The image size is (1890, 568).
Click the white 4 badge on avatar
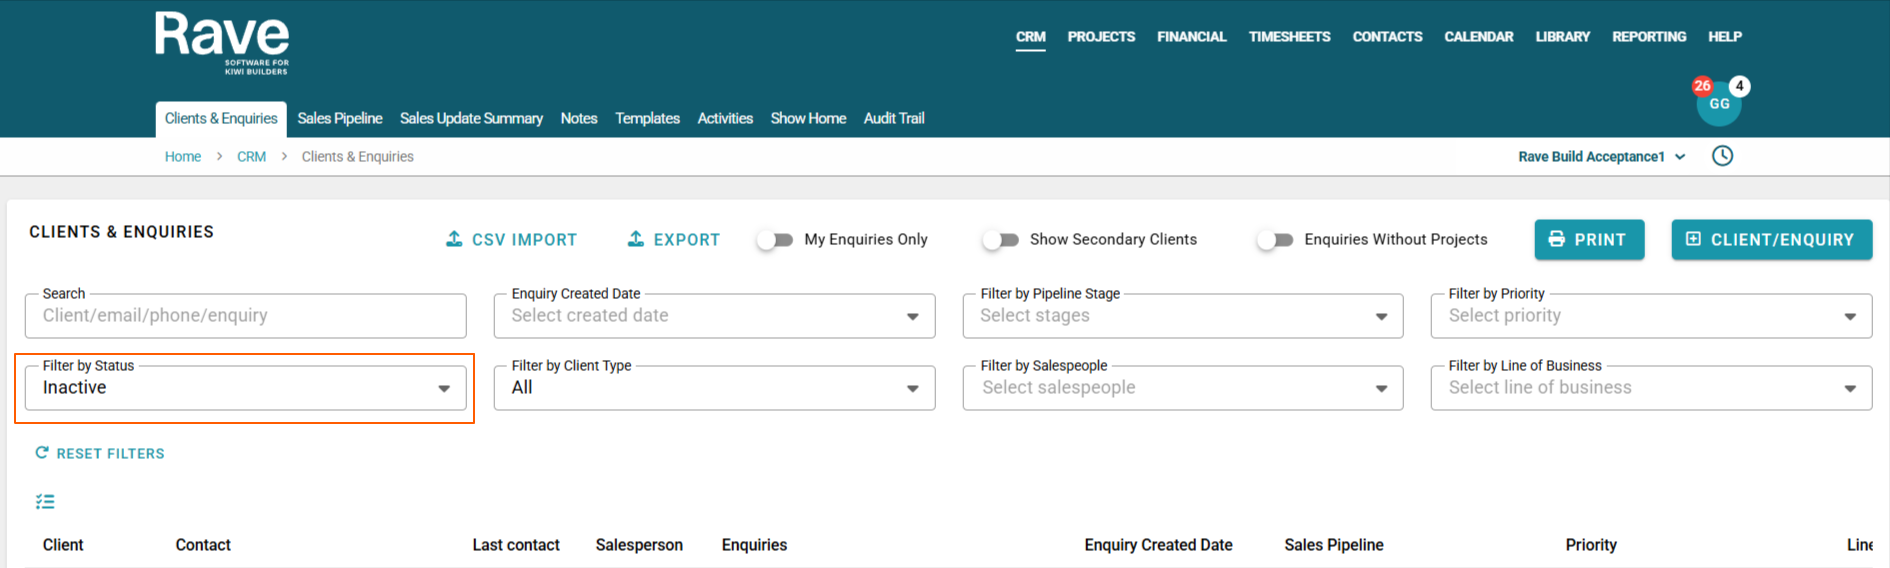point(1740,86)
